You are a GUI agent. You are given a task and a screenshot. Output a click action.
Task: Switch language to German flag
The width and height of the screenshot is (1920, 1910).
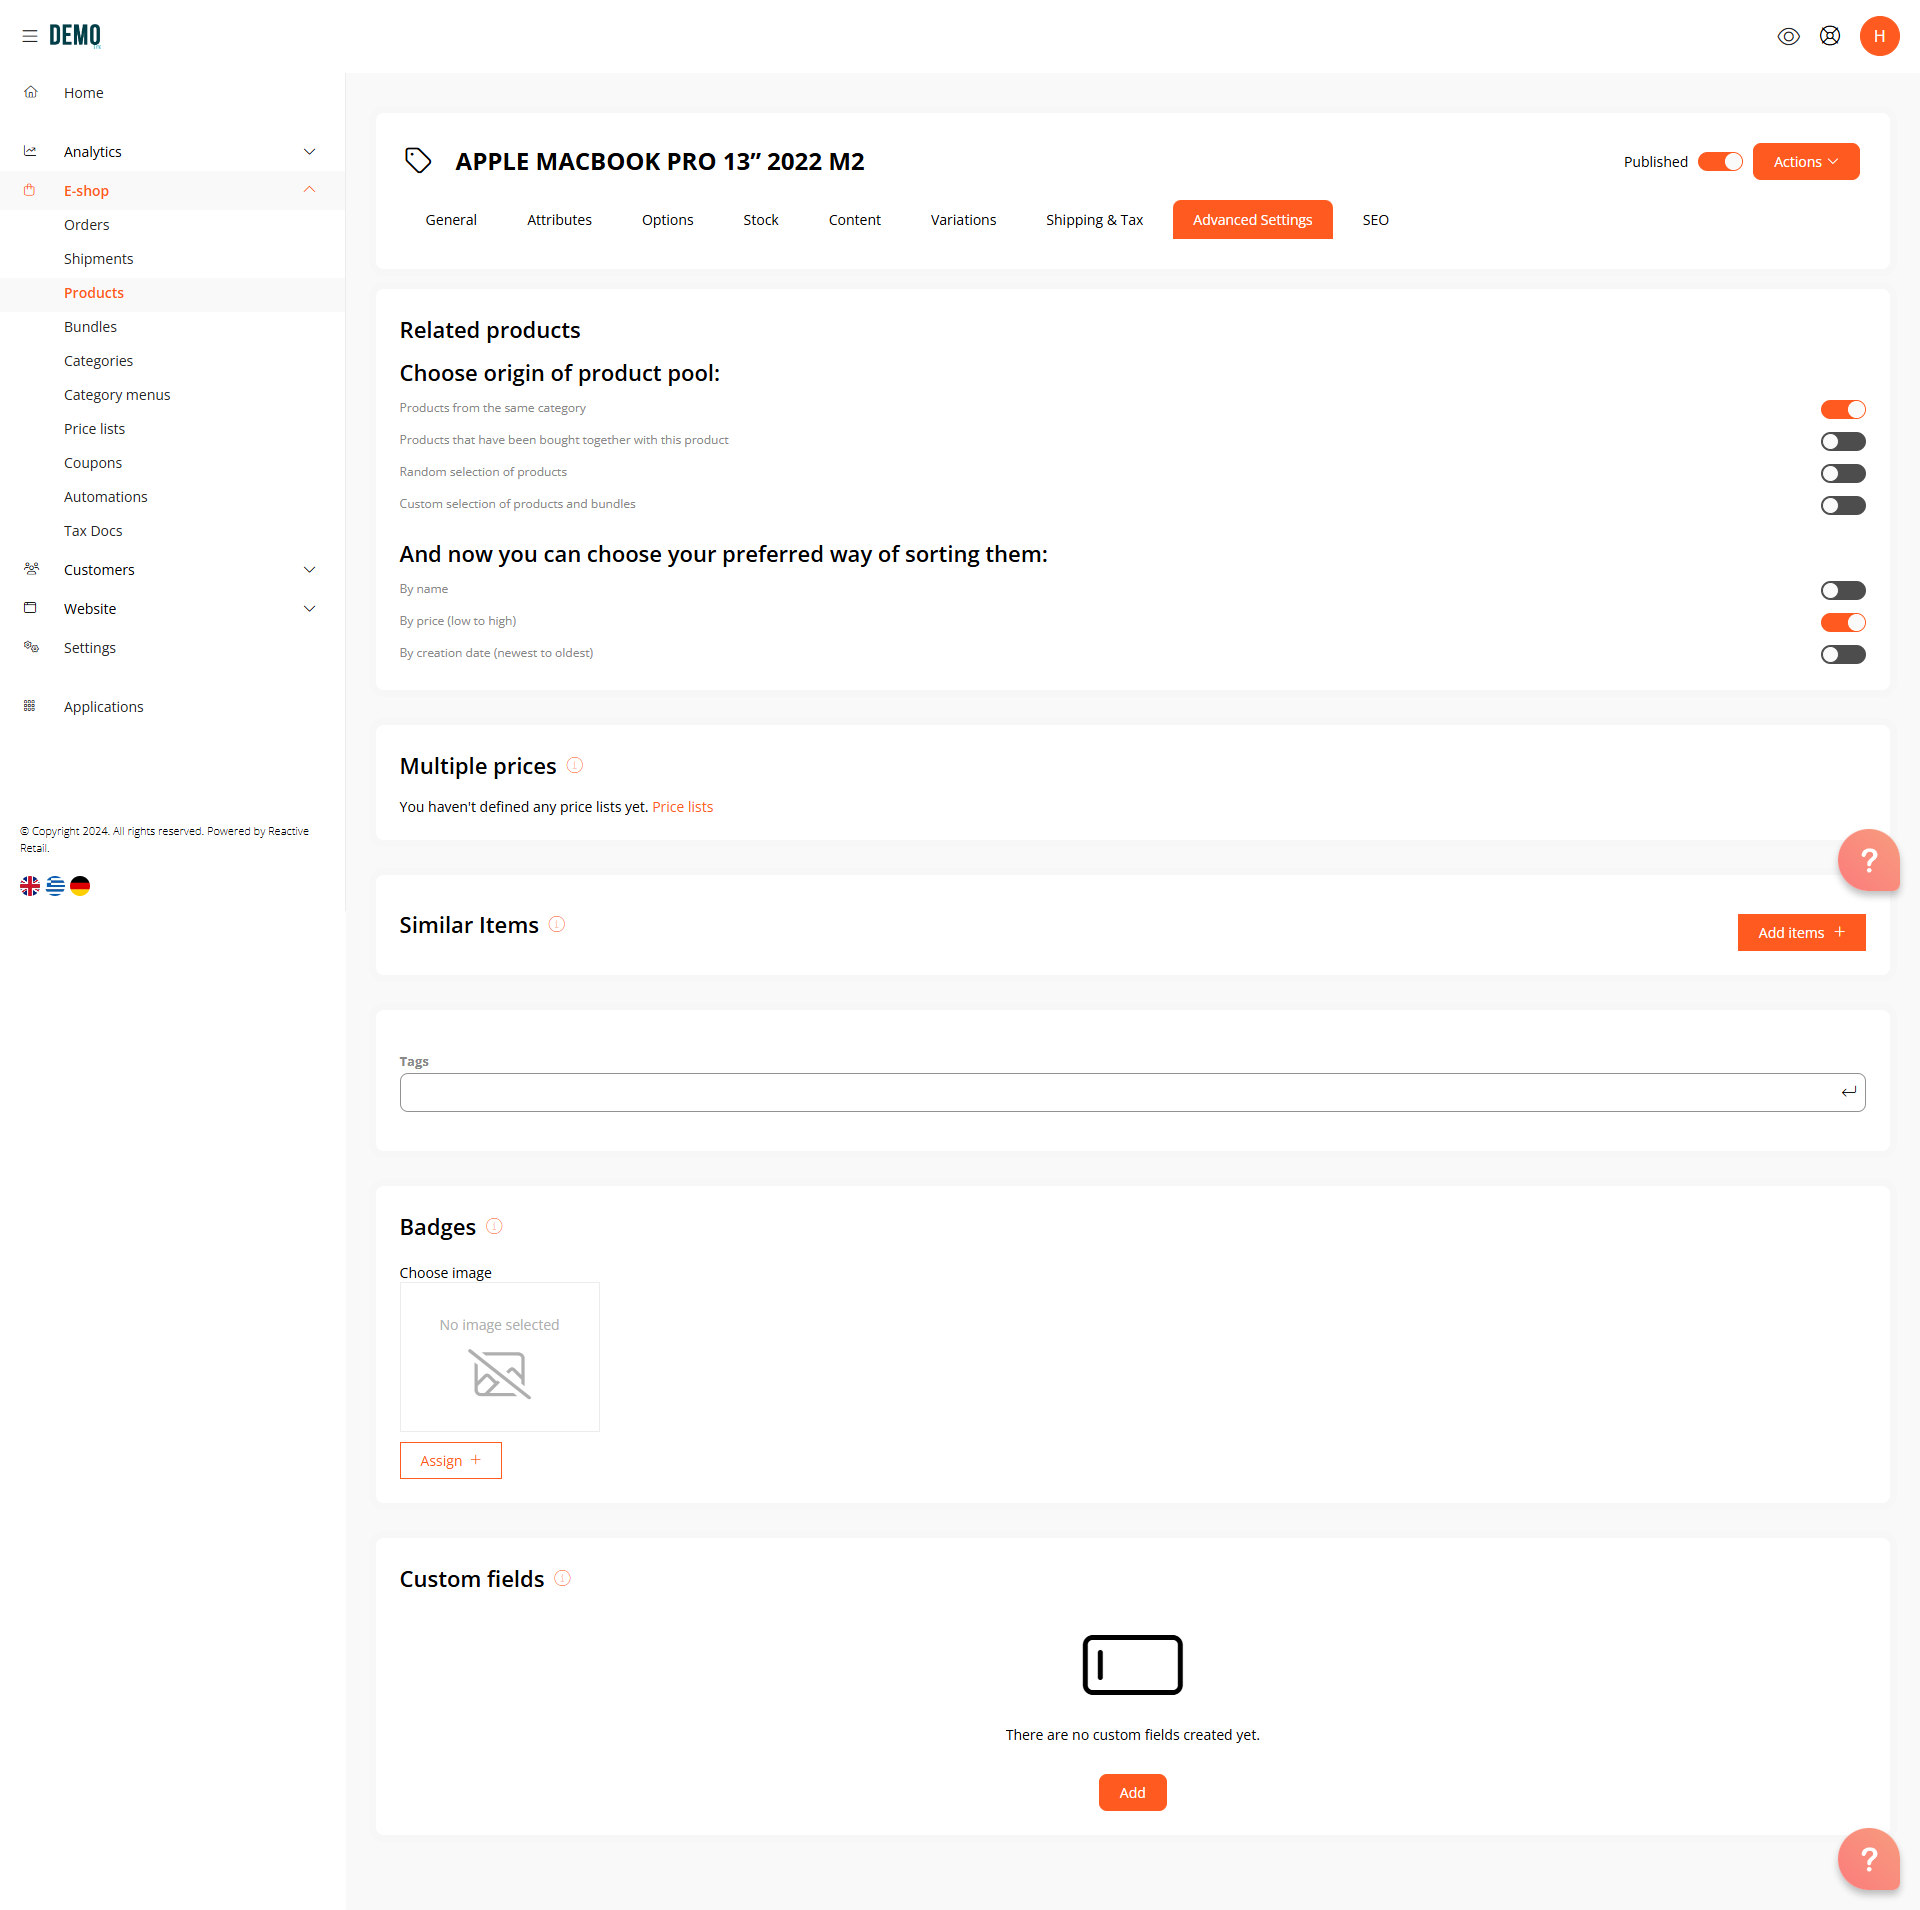coord(80,885)
